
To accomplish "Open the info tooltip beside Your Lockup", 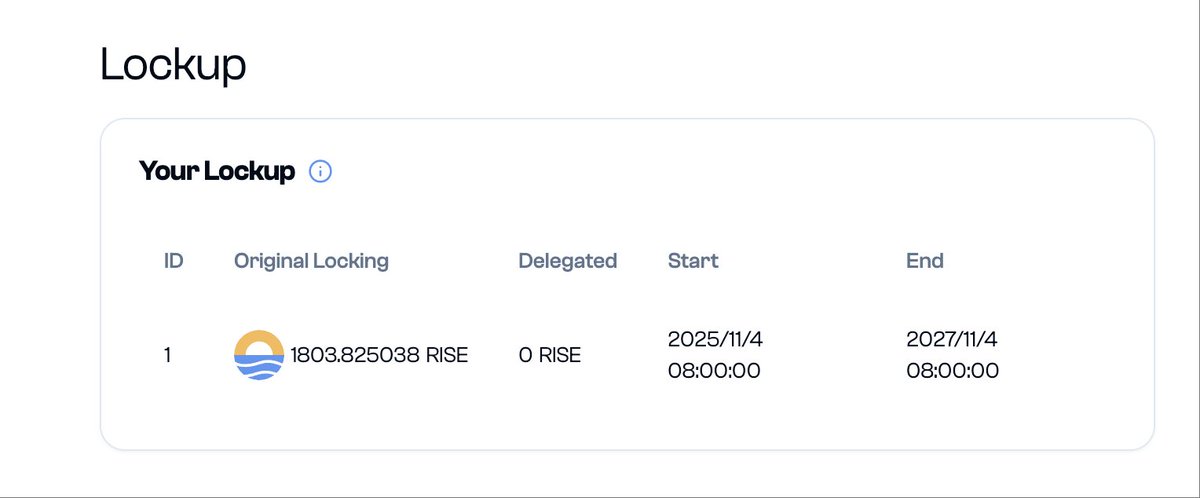I will 320,172.
